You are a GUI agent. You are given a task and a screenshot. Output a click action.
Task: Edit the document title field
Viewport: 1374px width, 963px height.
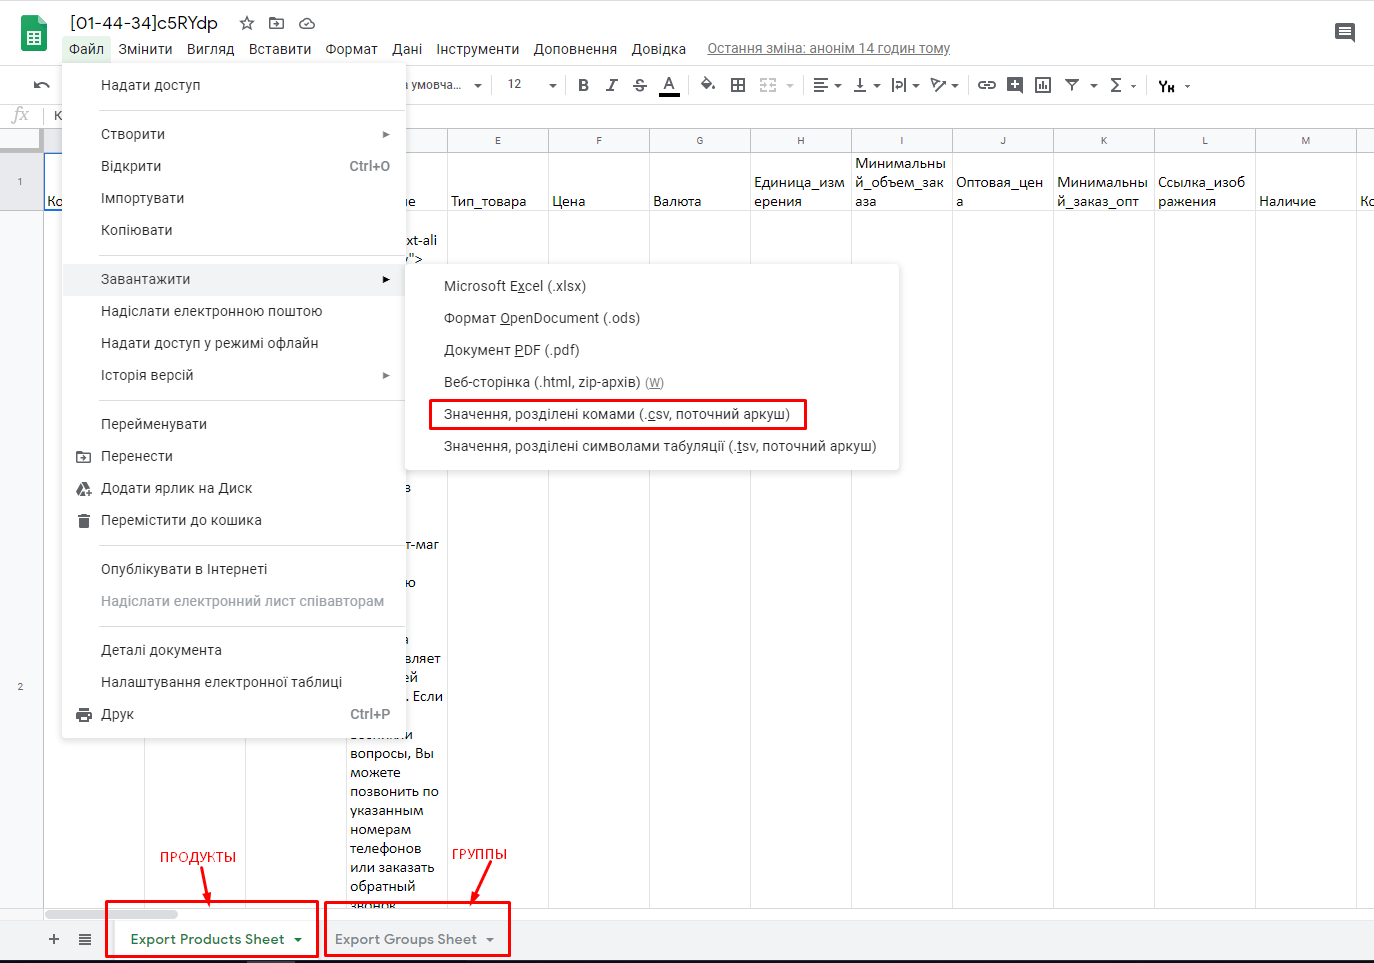click(144, 23)
